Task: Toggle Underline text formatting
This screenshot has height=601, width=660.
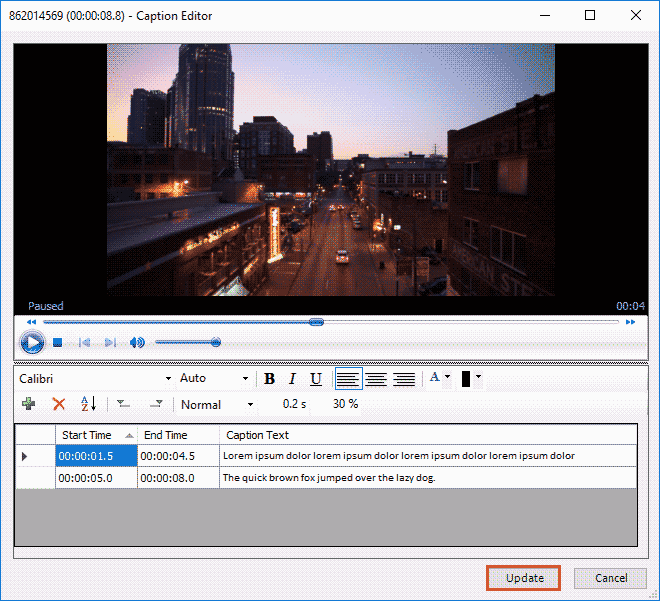Action: click(x=316, y=379)
